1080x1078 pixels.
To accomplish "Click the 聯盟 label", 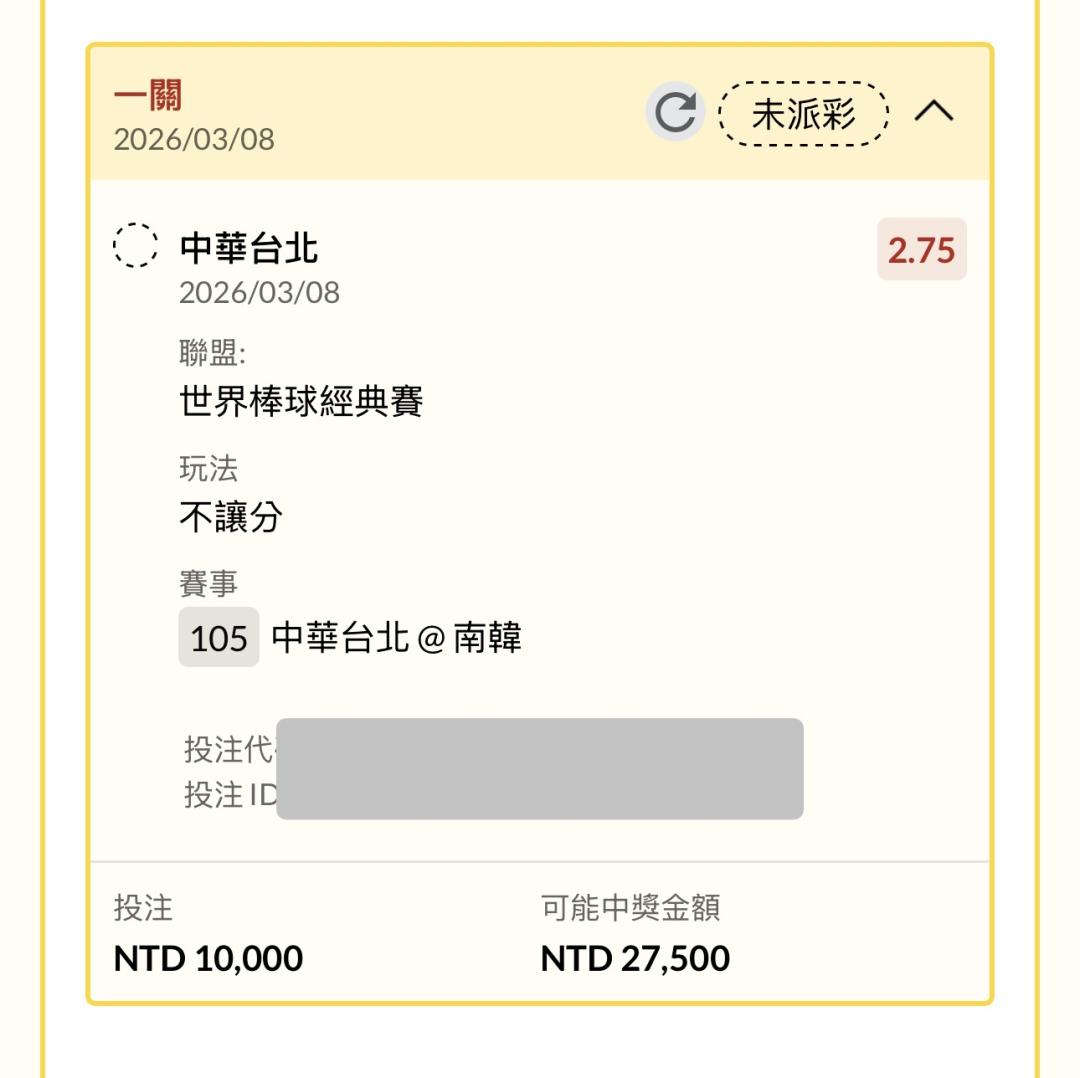I will pos(212,353).
